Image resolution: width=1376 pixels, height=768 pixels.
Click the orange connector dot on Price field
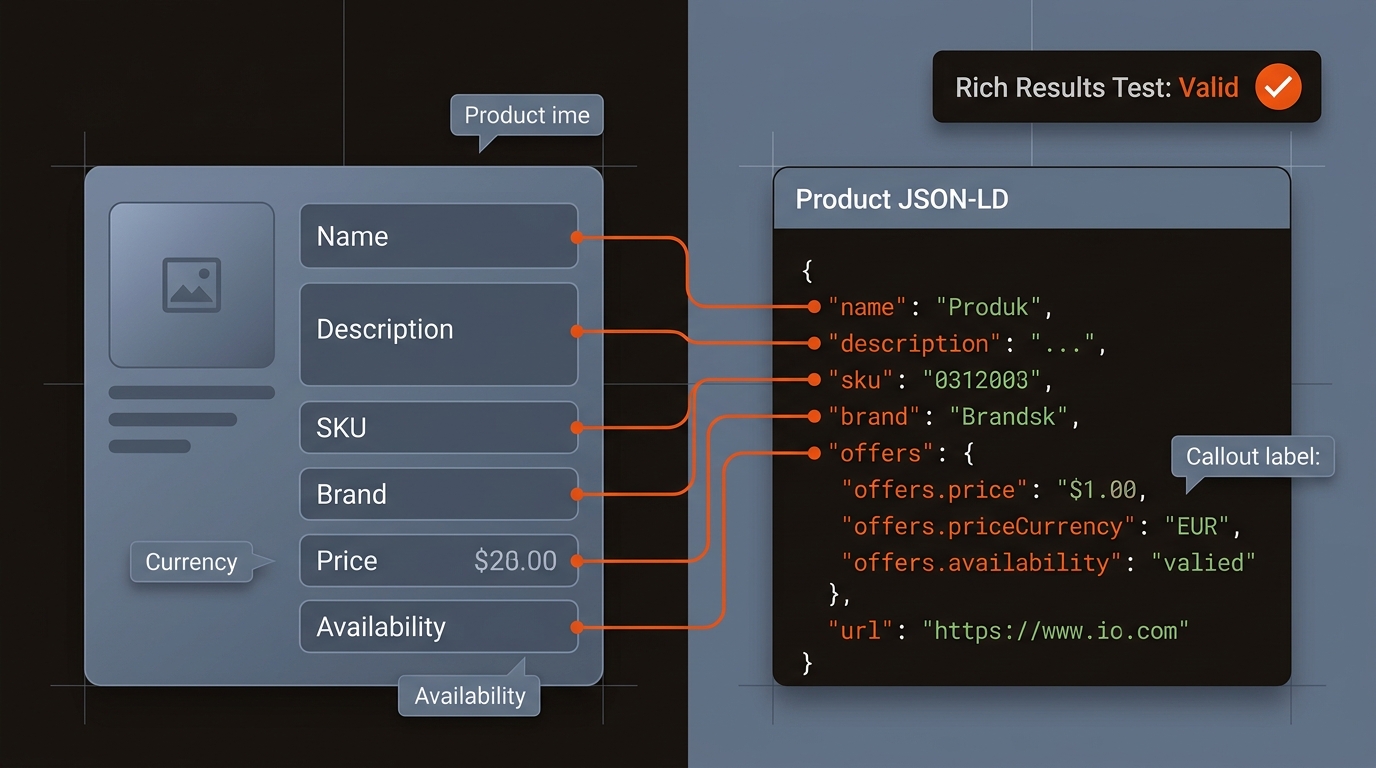coord(577,561)
